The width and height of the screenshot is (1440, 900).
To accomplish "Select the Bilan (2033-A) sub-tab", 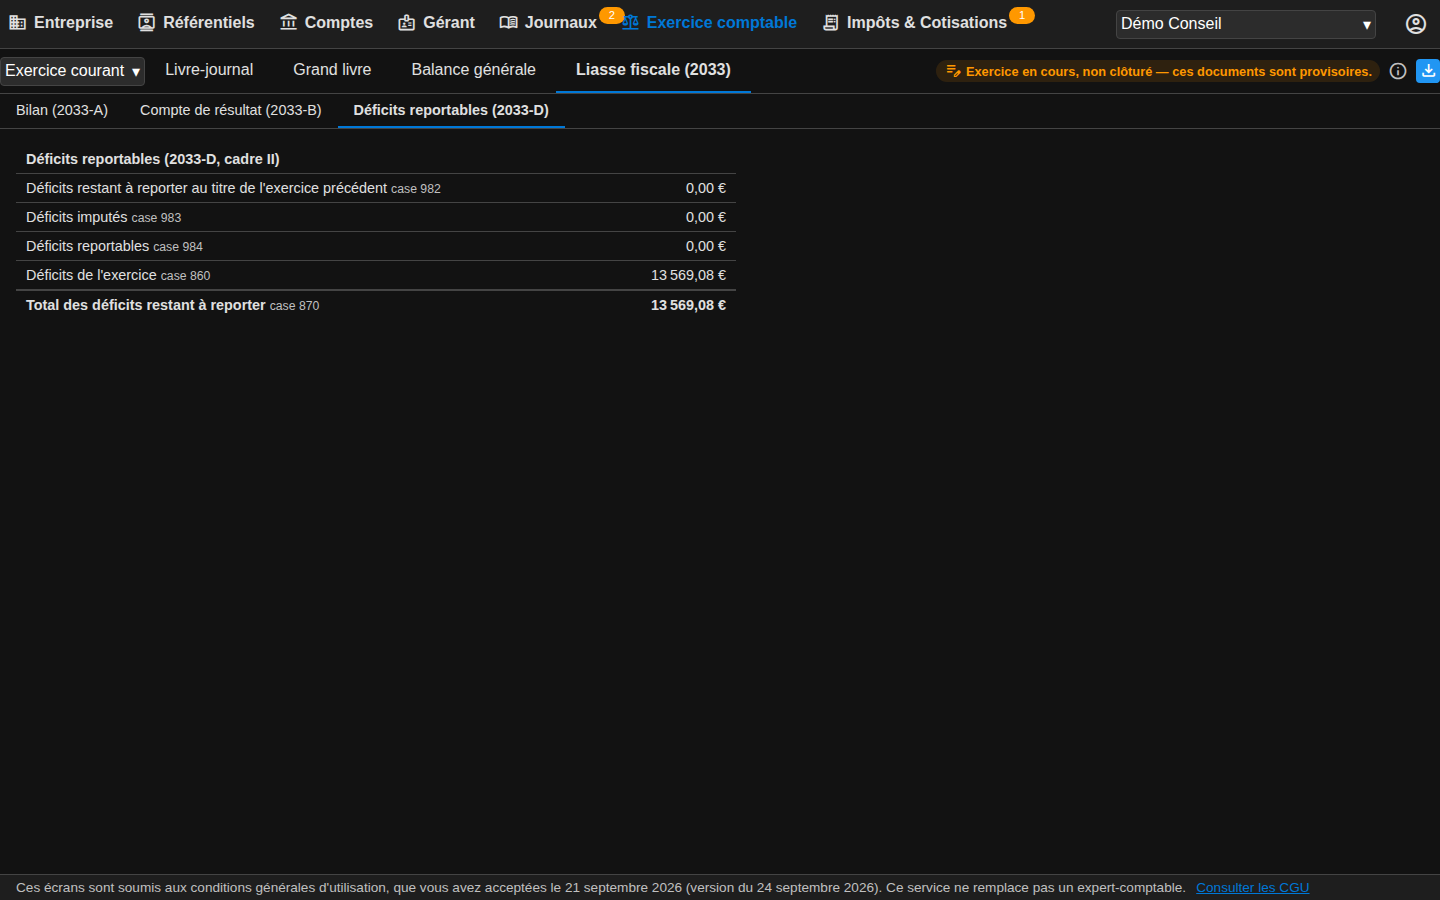I will [x=62, y=110].
